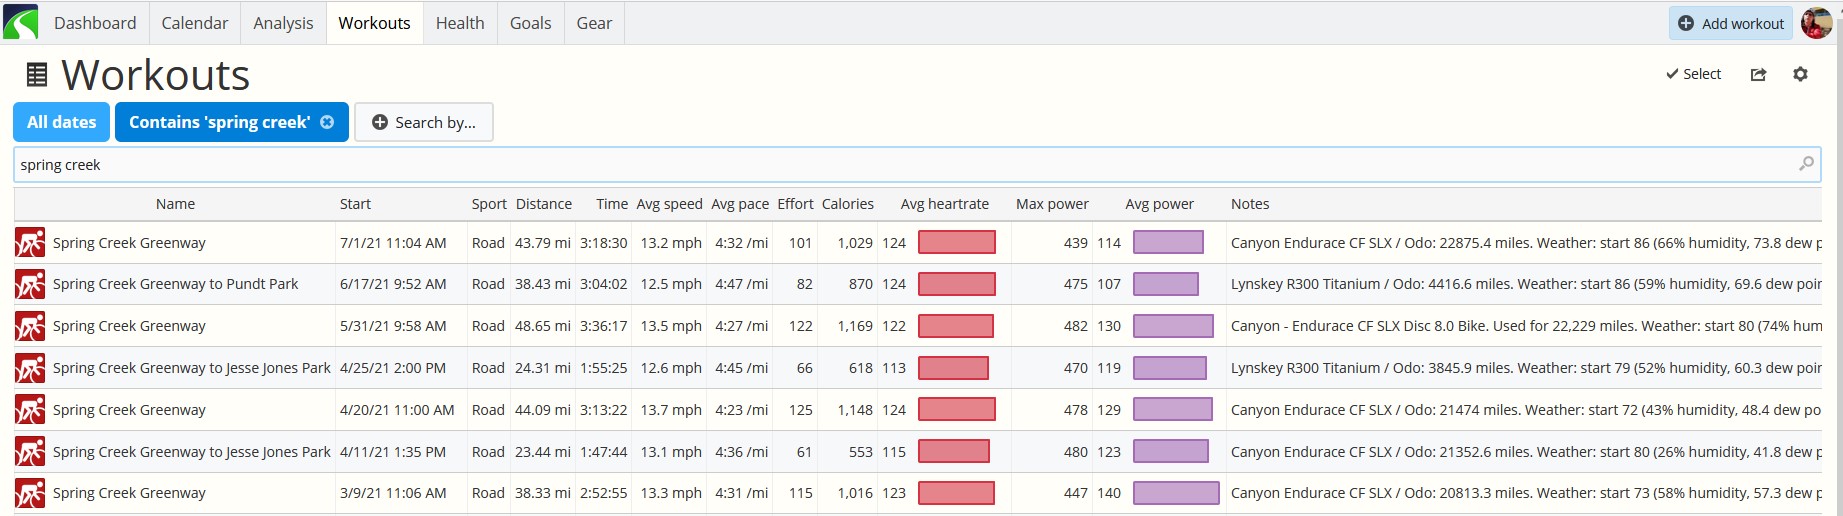
Task: Open the Gear tab
Action: point(594,23)
